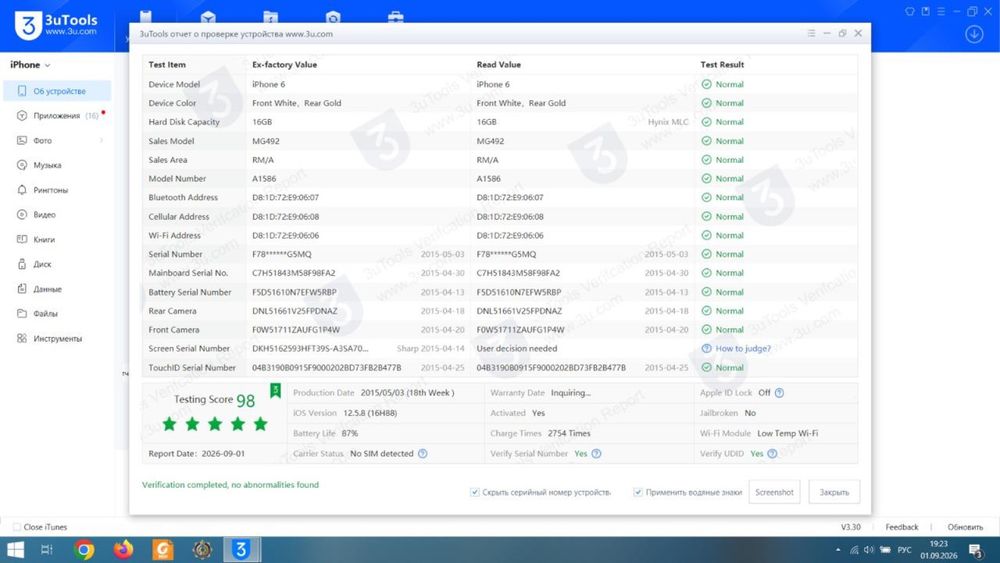Launch Firefox from the taskbar

tap(123, 550)
